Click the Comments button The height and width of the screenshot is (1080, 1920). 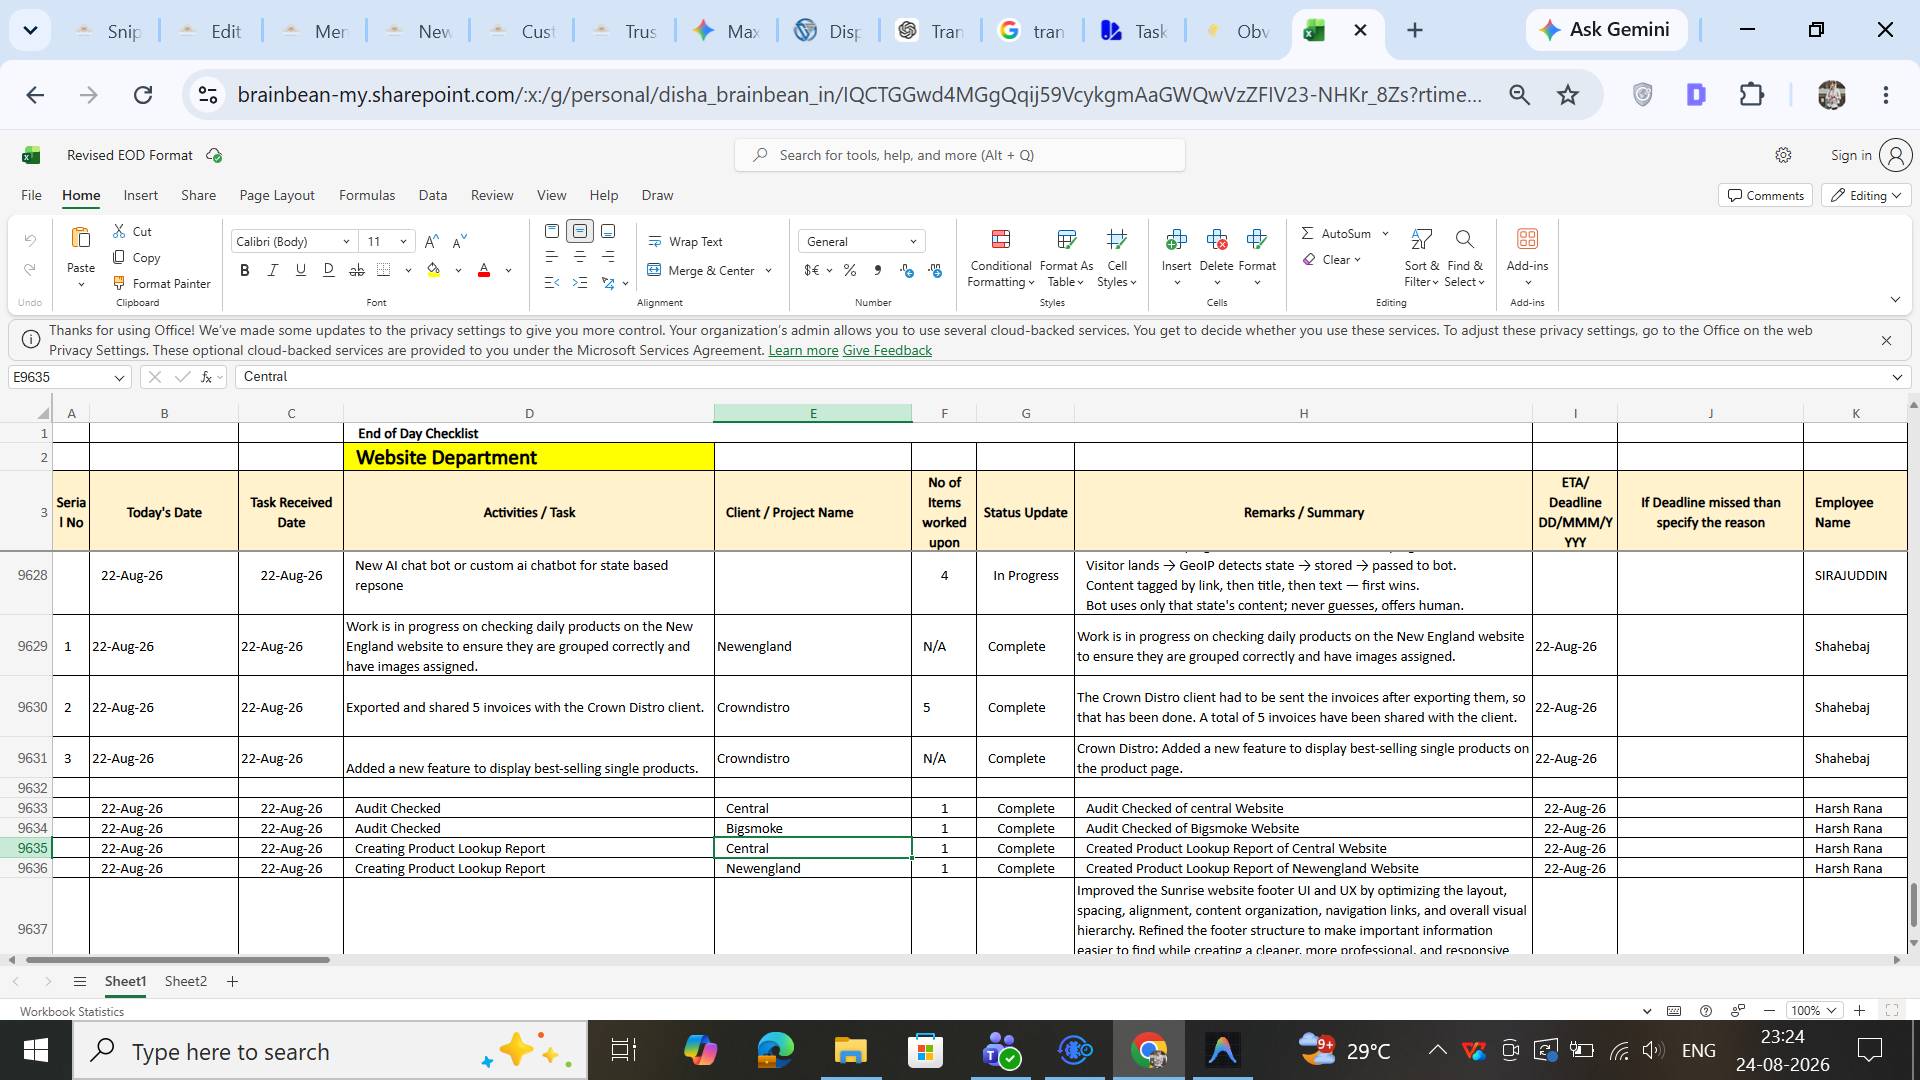pos(1765,196)
